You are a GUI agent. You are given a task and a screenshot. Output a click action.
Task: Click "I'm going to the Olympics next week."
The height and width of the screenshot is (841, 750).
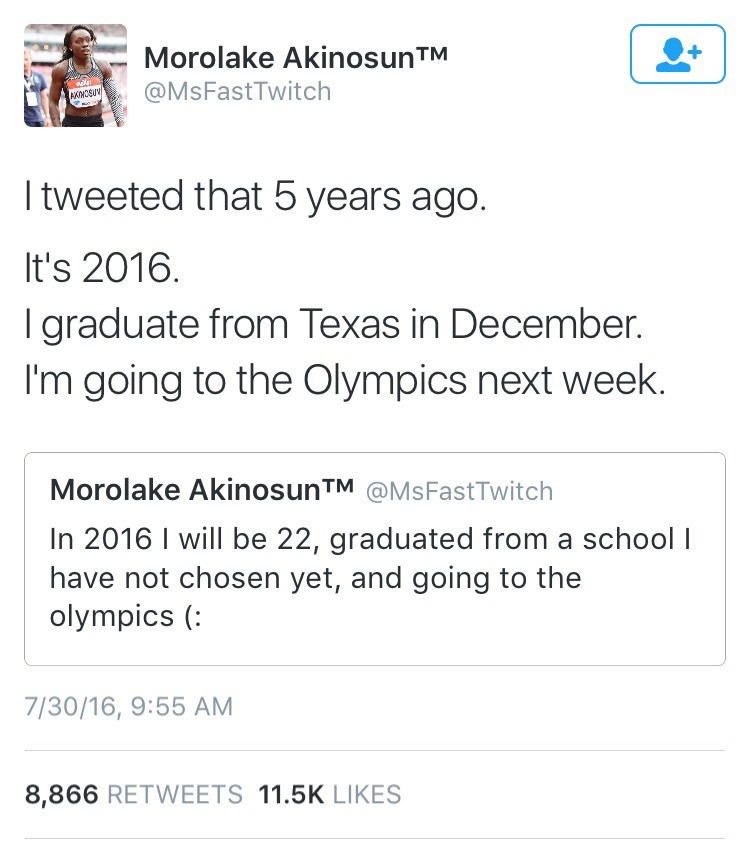pyautogui.click(x=344, y=381)
